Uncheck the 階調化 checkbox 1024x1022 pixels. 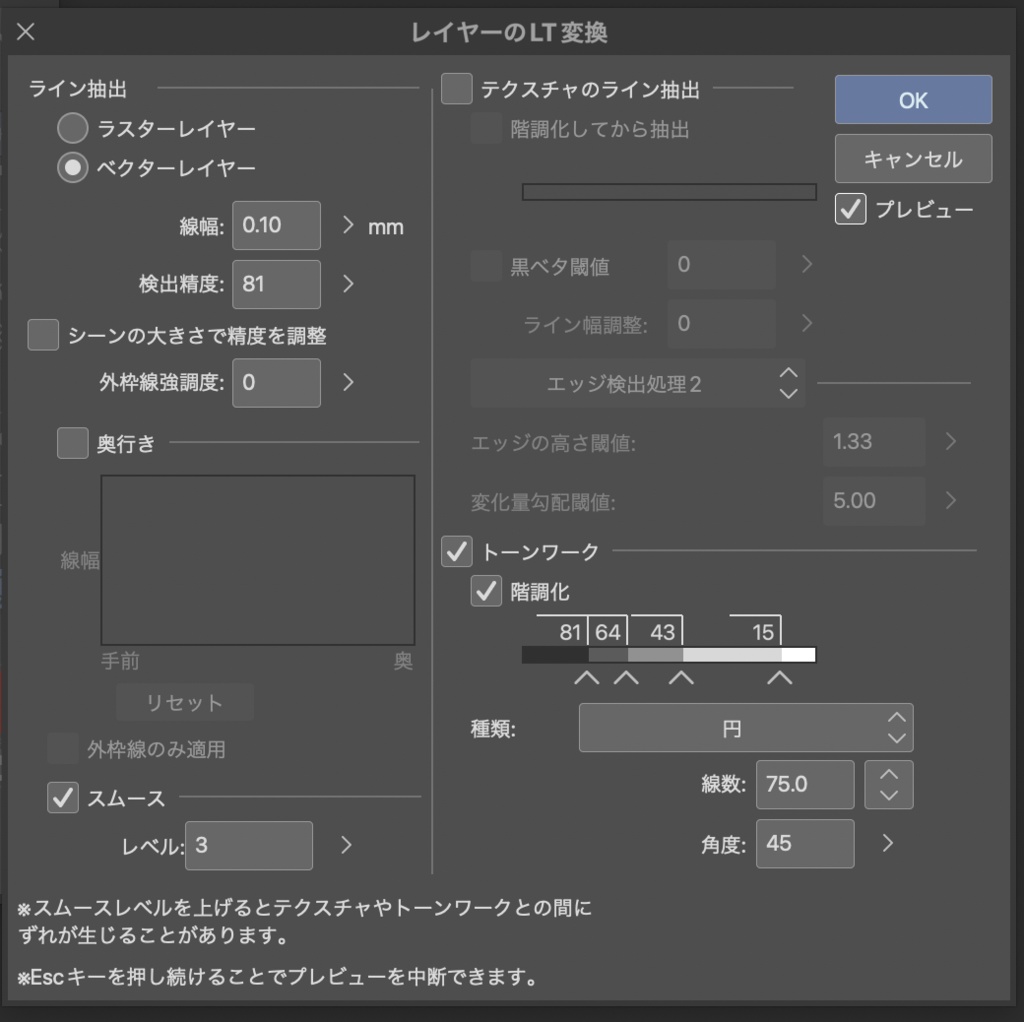(486, 591)
